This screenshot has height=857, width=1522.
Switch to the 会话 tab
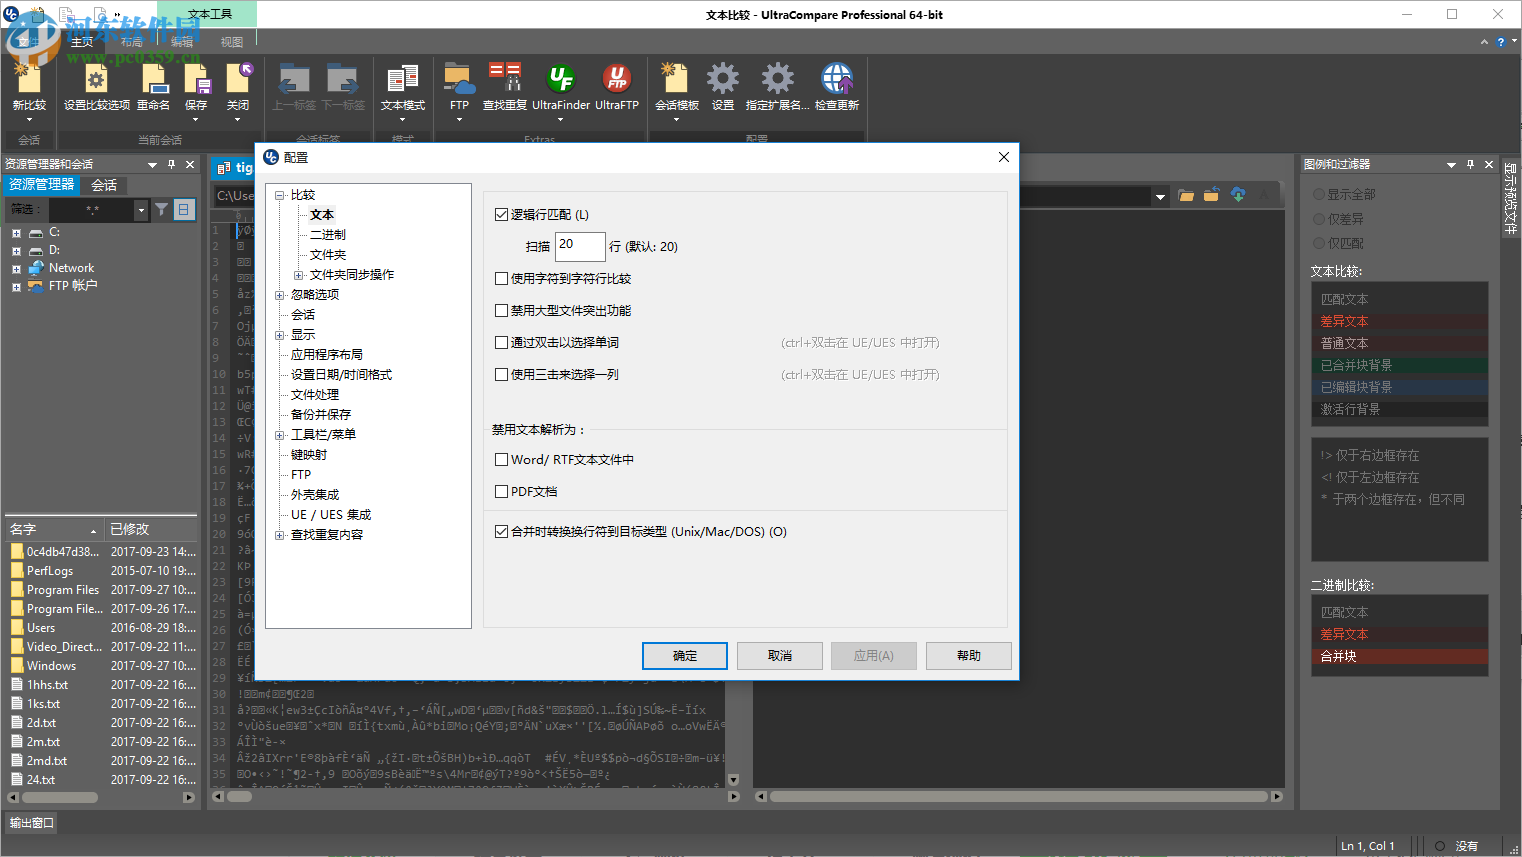click(x=103, y=184)
